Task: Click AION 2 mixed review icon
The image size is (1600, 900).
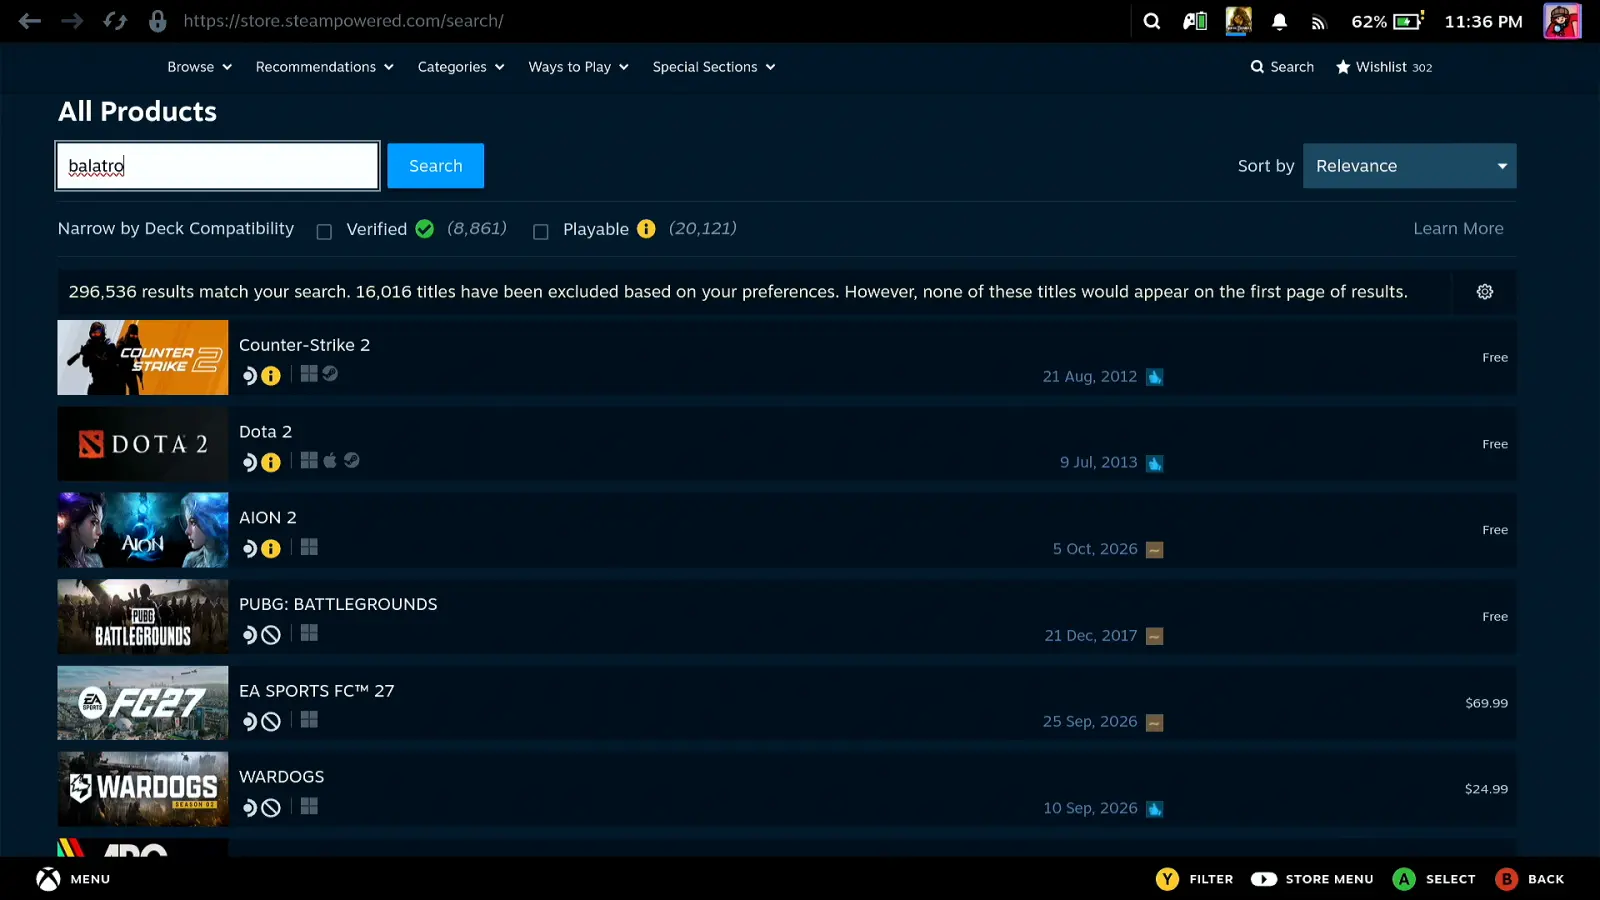Action: [x=1155, y=550]
